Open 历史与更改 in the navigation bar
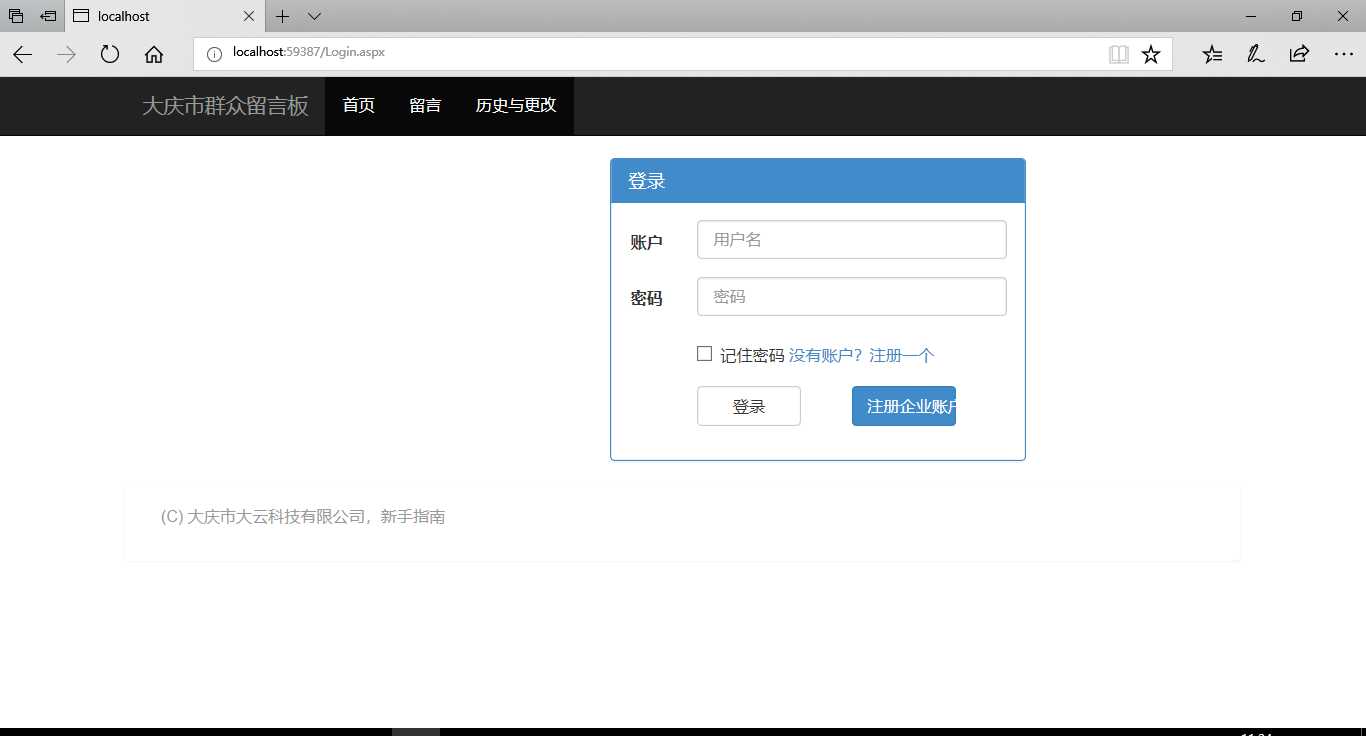Screen dimensions: 1366x736 (516, 106)
